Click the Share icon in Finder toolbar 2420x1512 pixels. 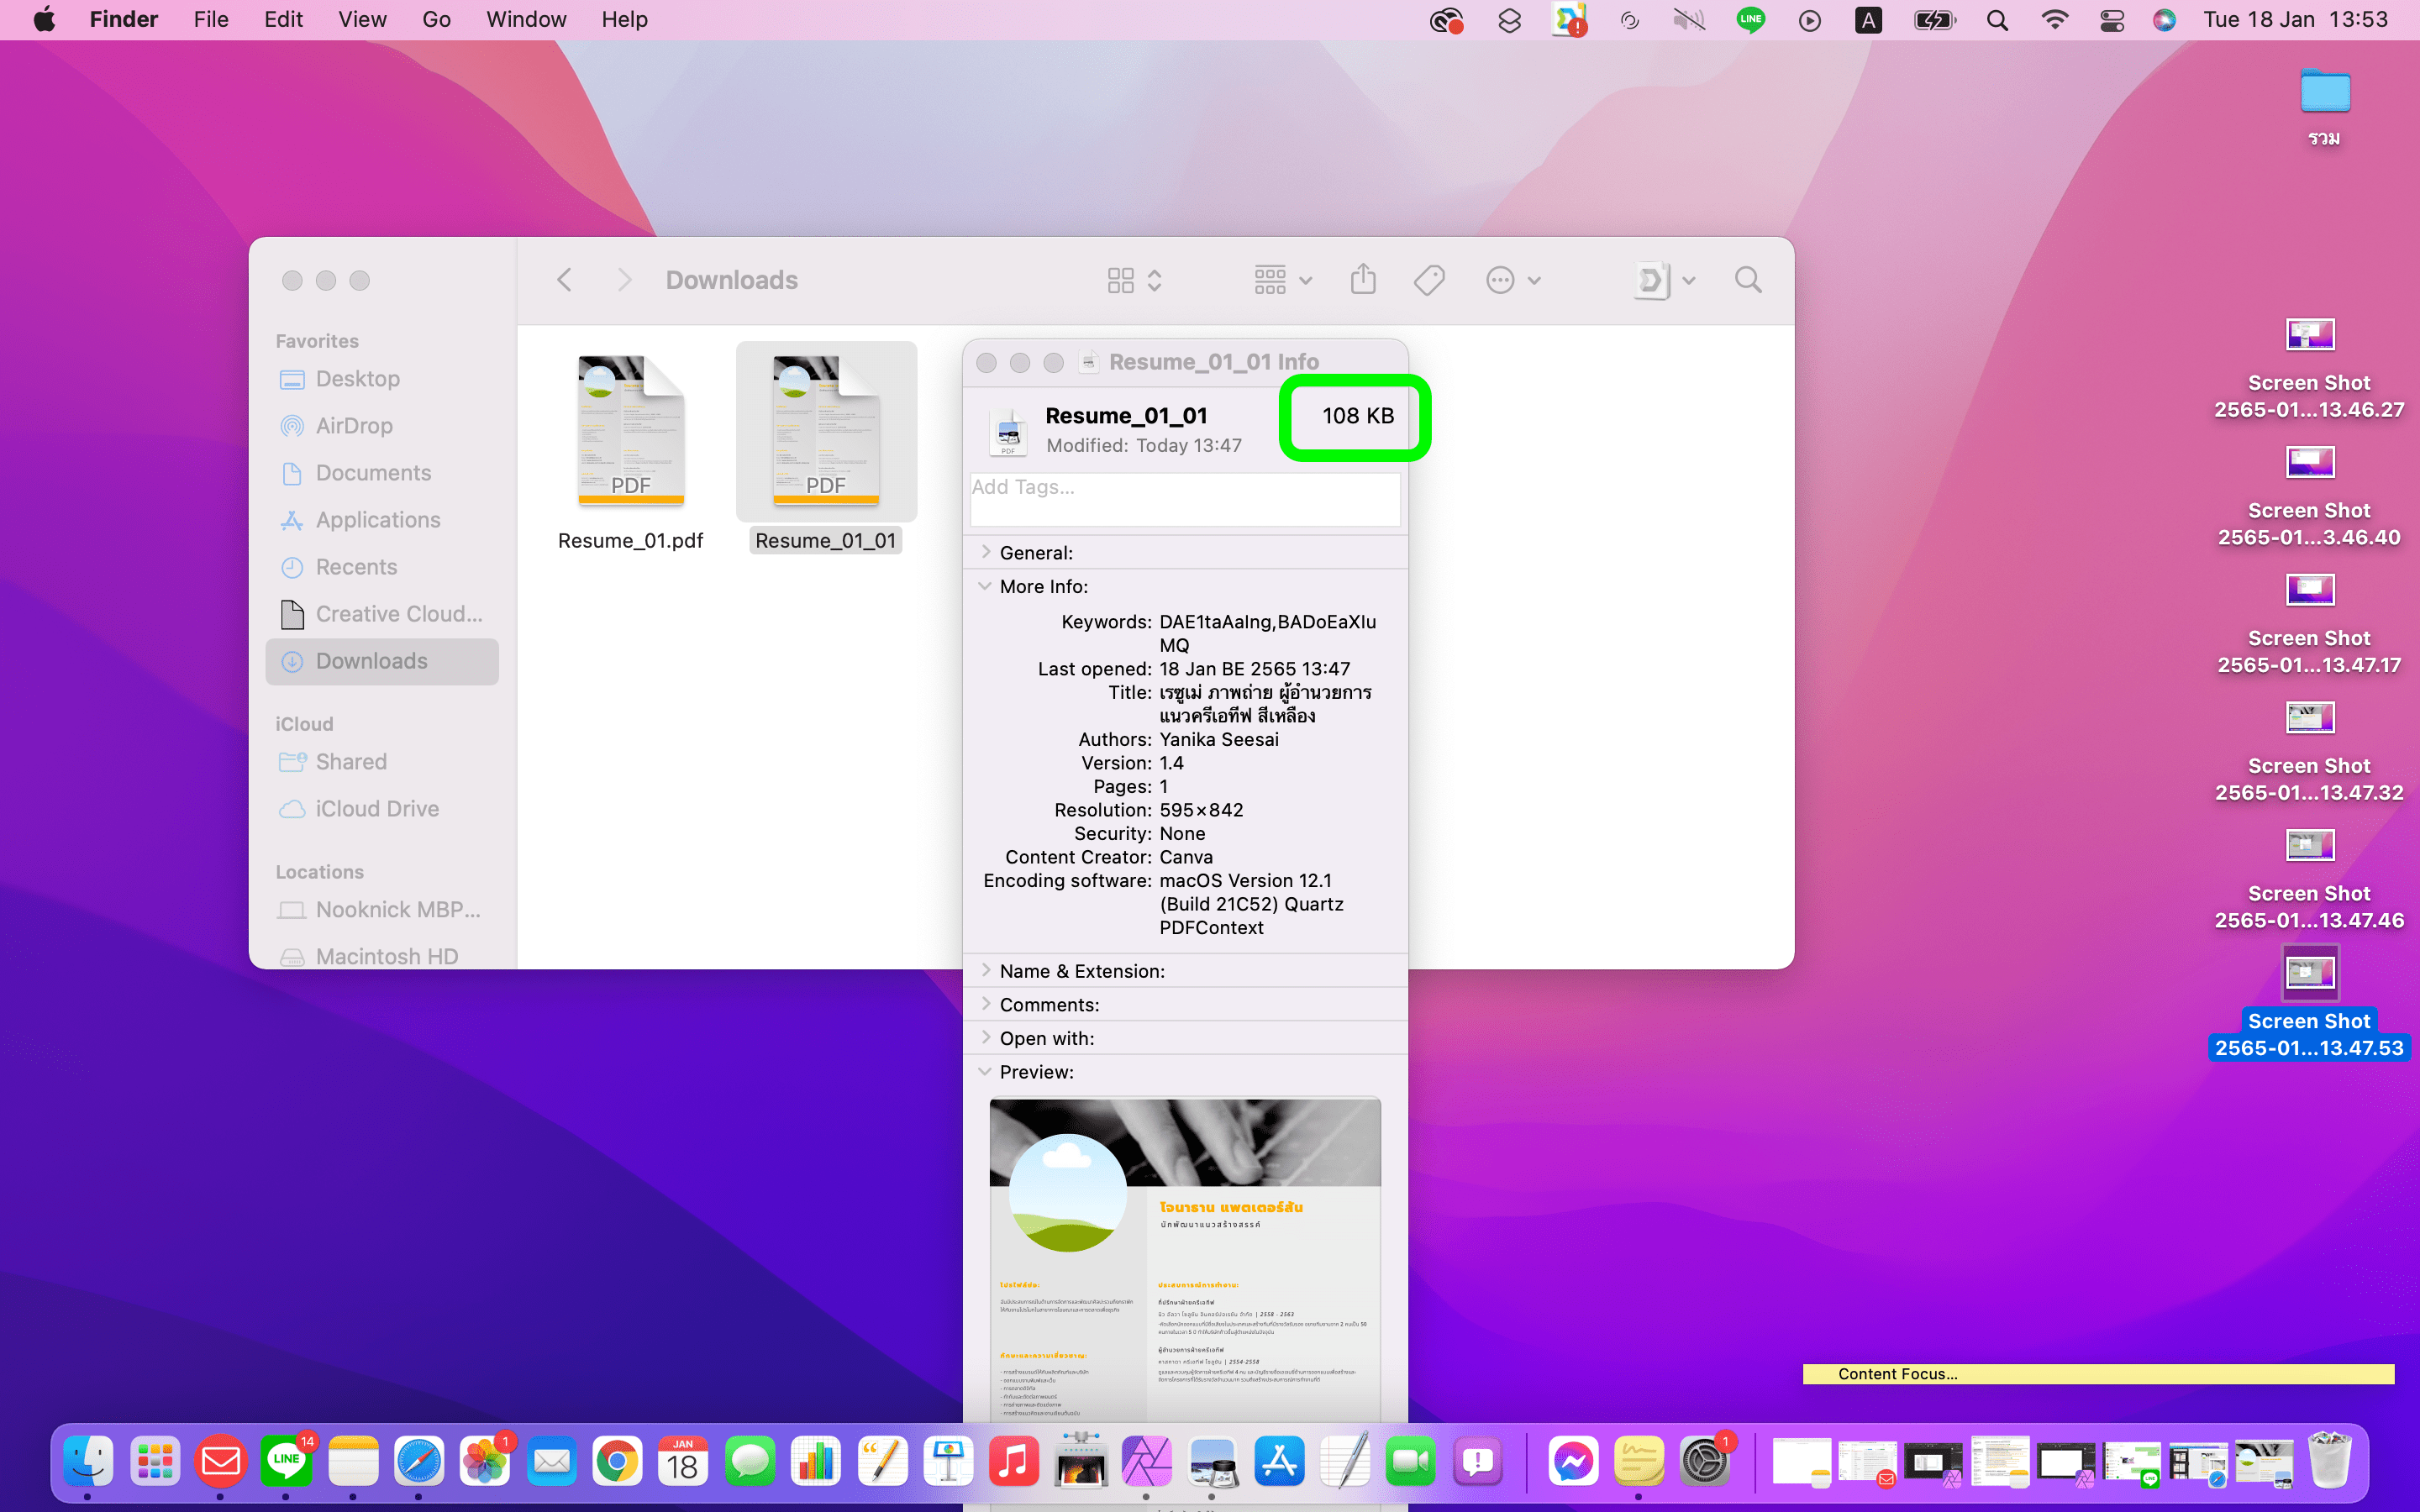(x=1363, y=280)
